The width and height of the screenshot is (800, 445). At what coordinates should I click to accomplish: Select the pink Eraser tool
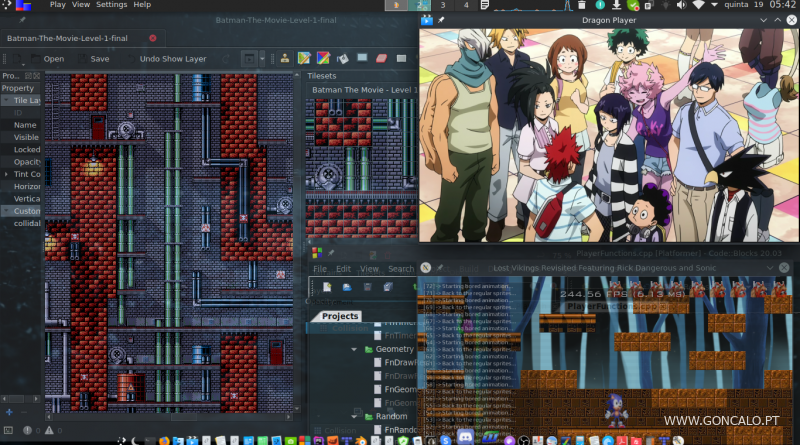pos(382,58)
